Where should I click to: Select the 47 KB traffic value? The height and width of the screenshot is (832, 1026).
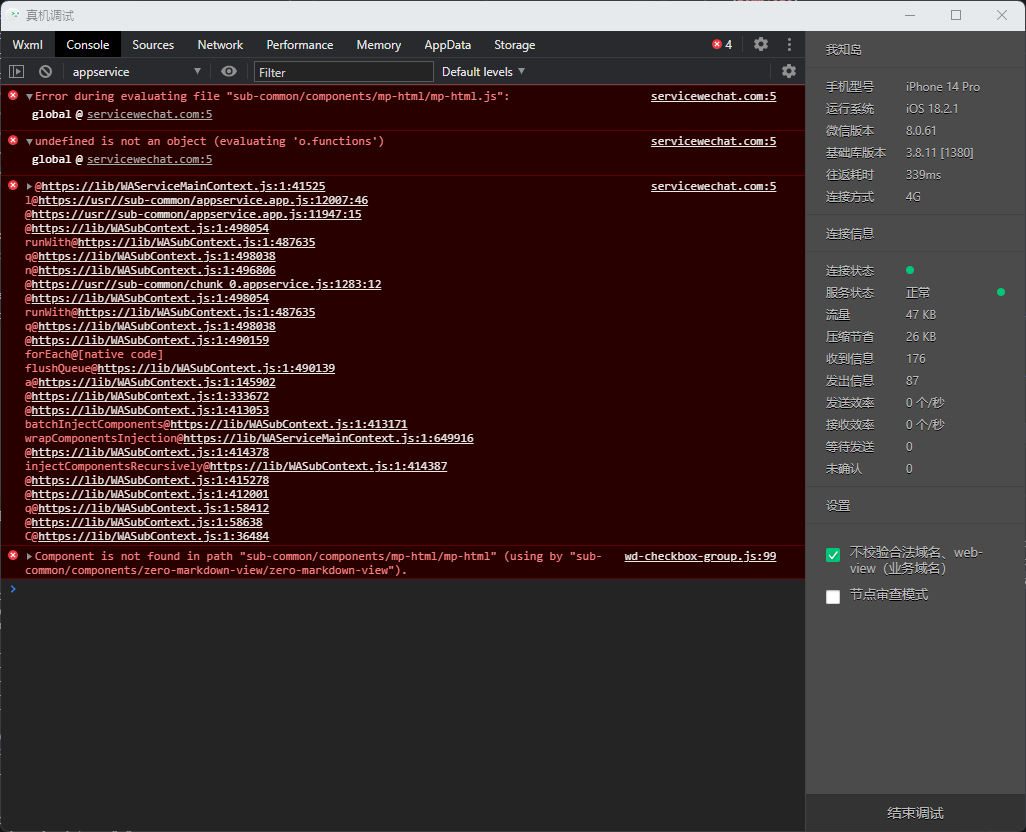pos(921,315)
